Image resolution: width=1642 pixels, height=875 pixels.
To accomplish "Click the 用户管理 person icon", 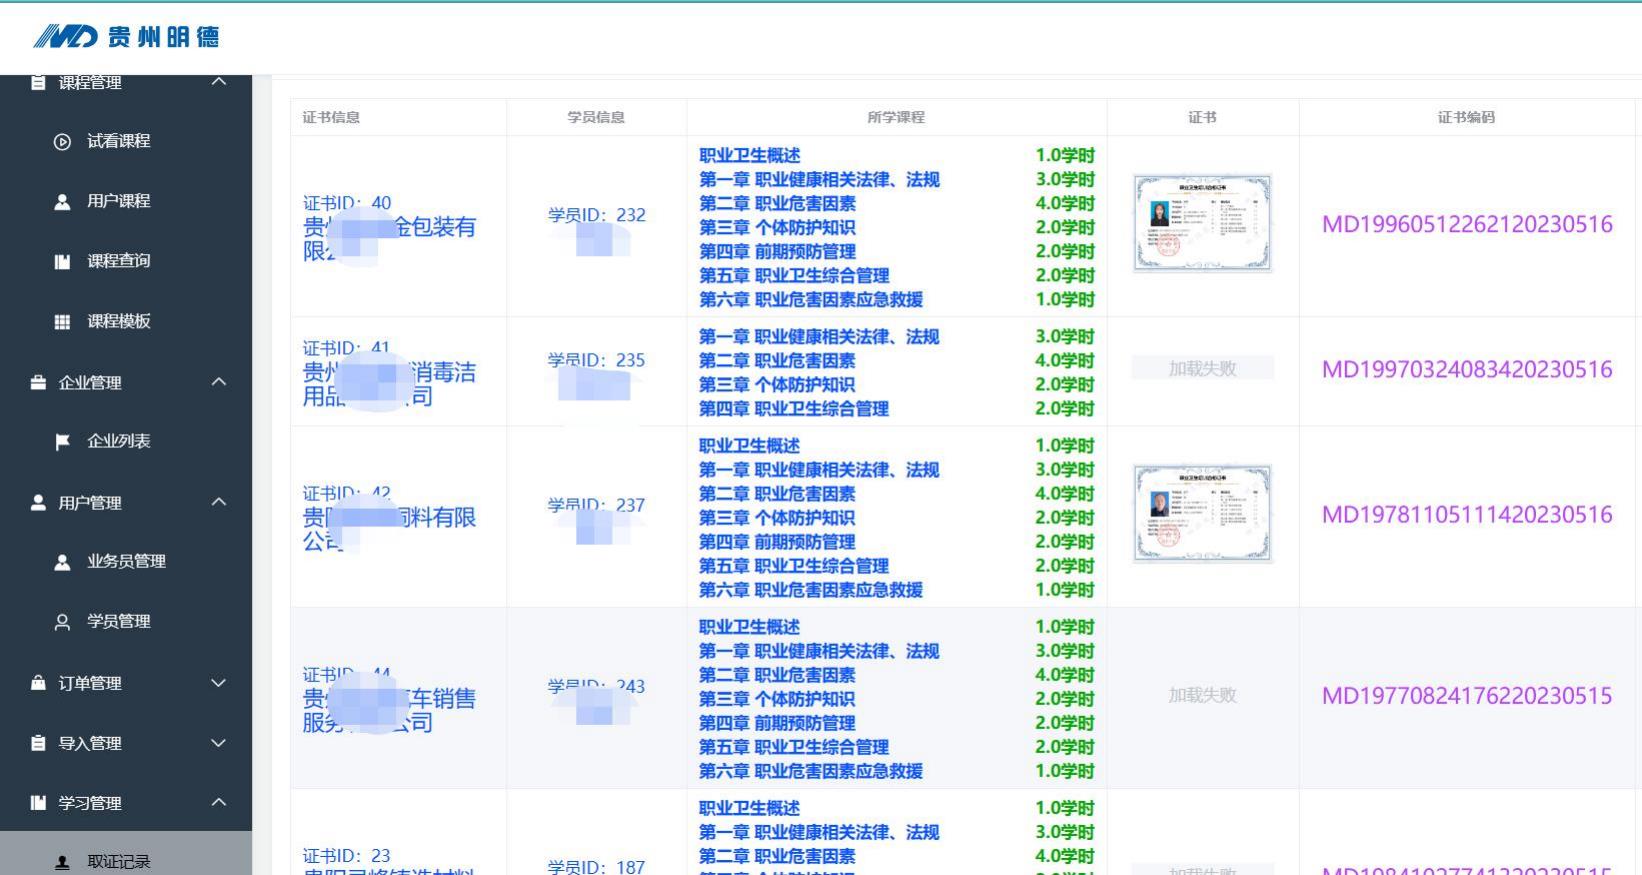I will [x=38, y=502].
